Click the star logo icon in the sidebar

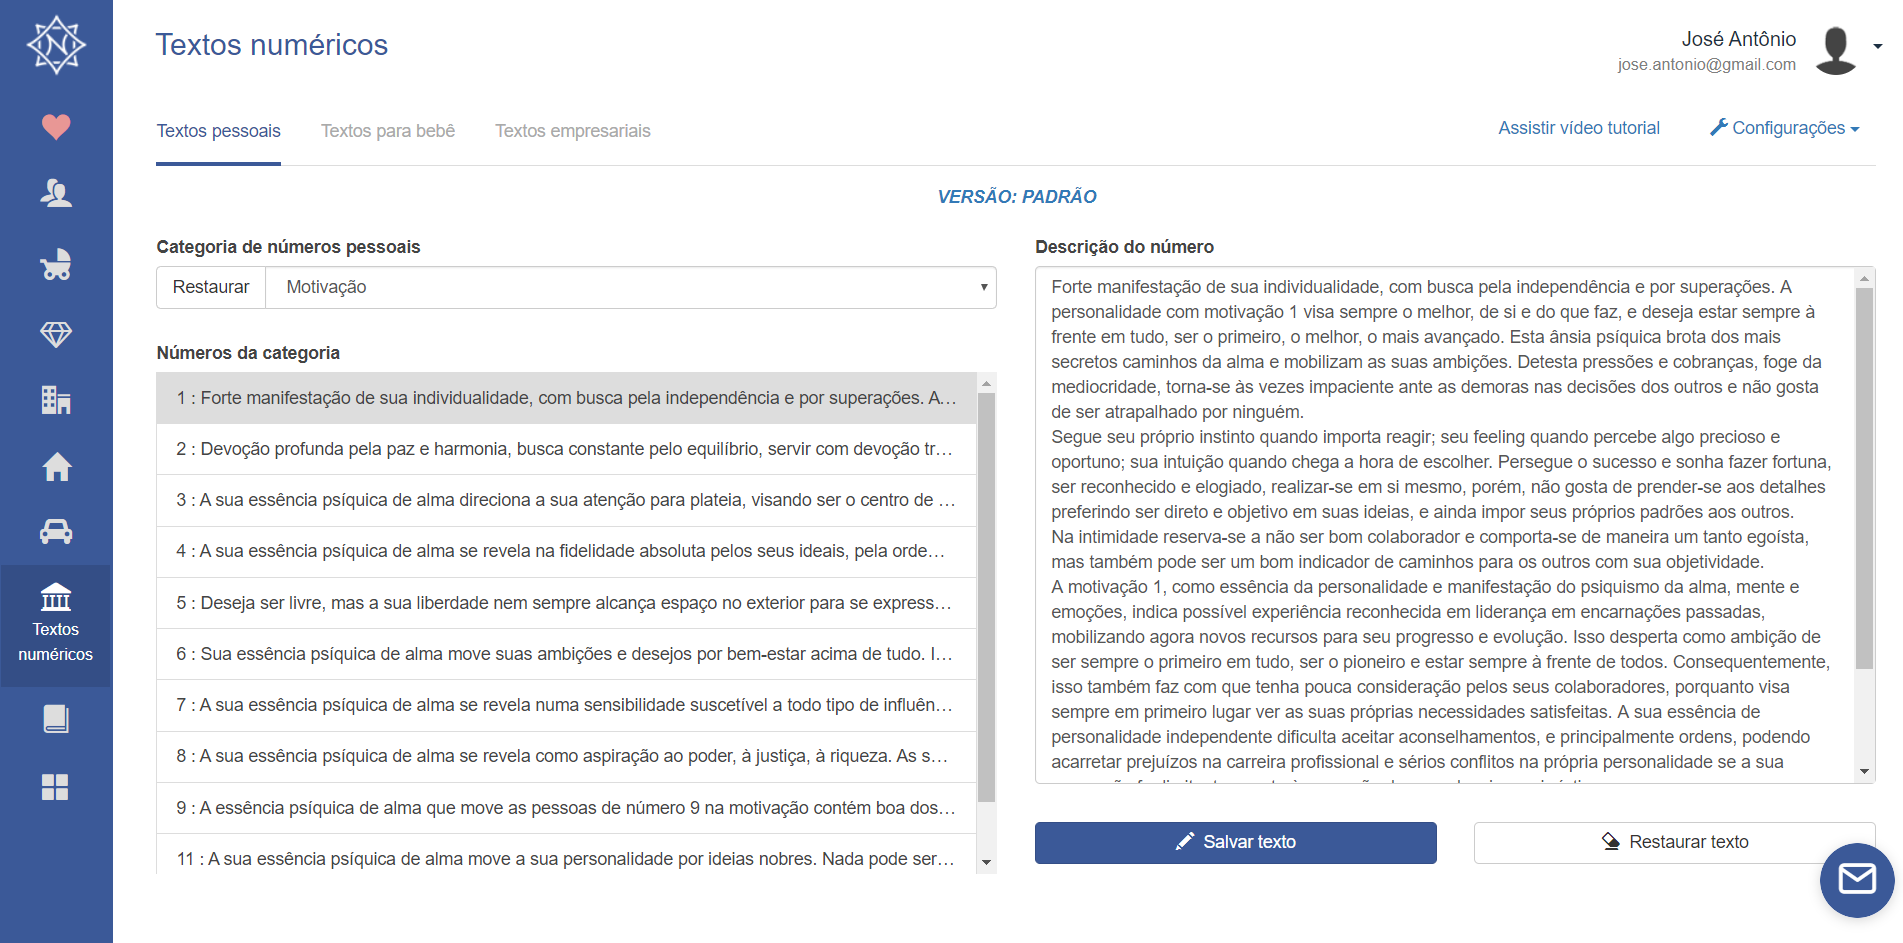coord(56,45)
